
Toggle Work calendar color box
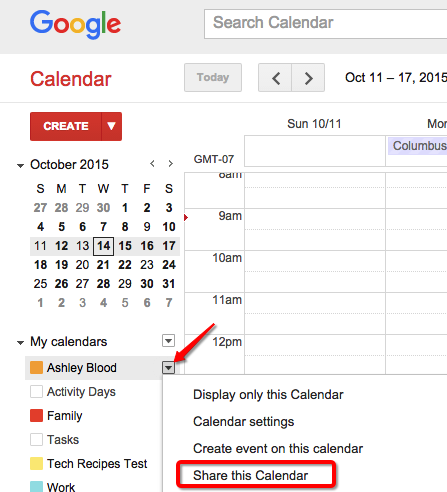point(36,487)
